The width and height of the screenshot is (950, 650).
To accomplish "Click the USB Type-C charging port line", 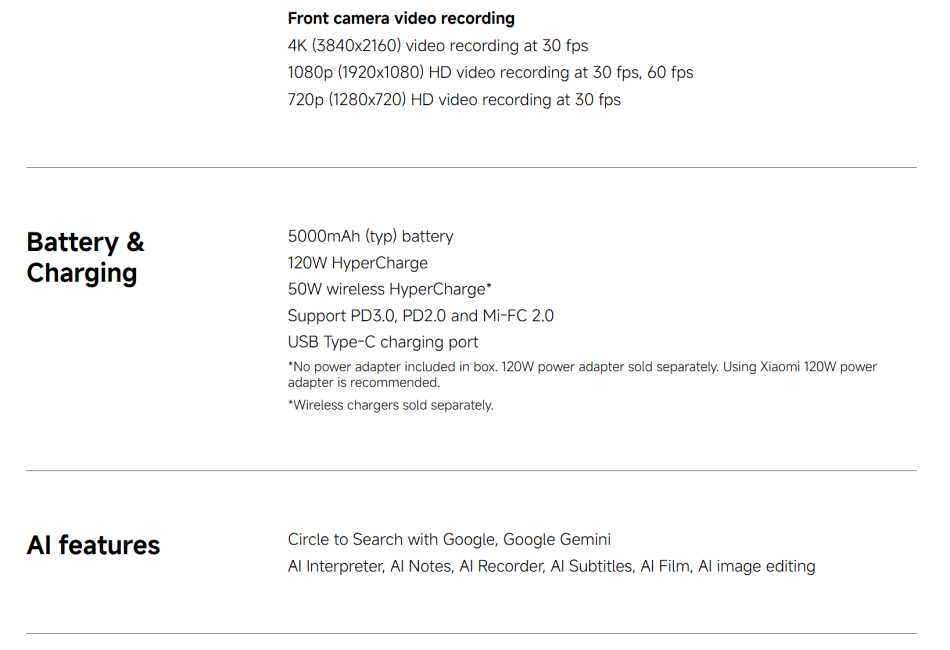I will point(383,342).
